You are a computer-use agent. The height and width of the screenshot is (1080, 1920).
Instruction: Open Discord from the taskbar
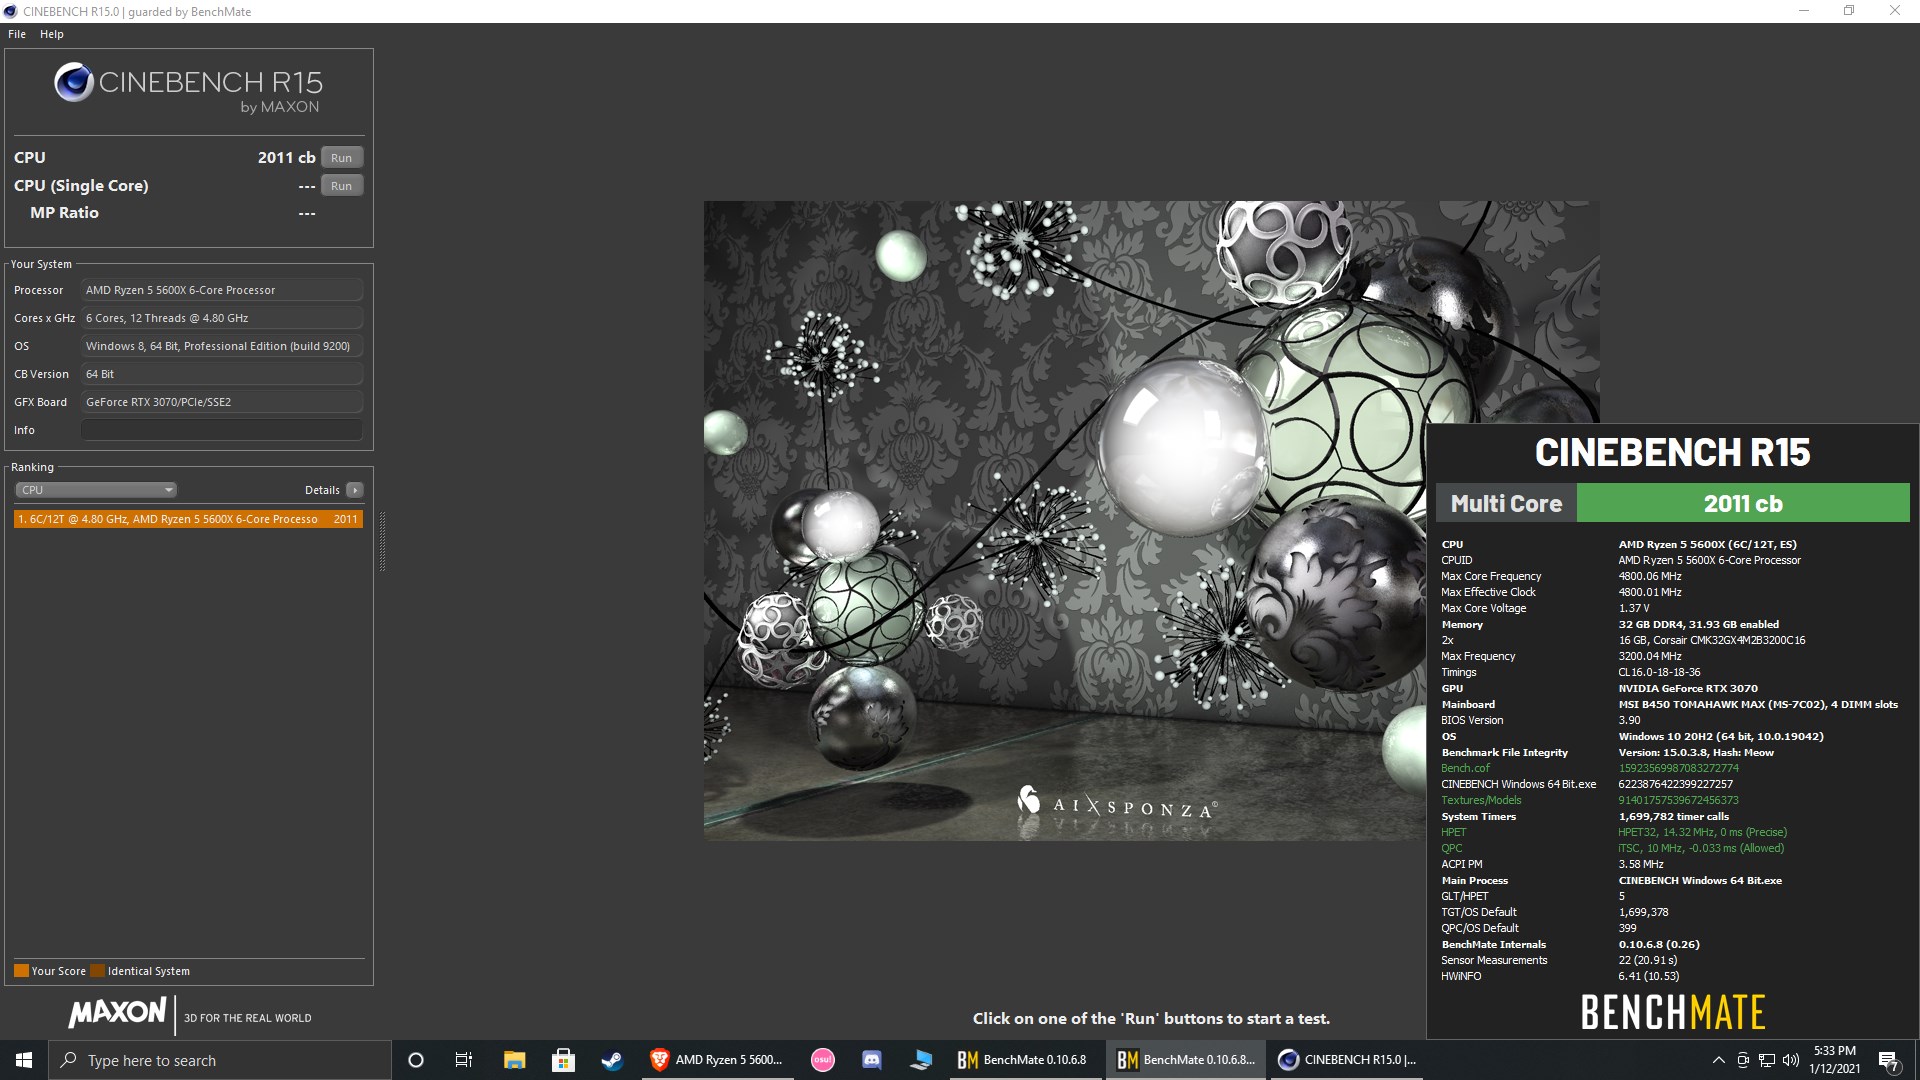click(x=871, y=1060)
